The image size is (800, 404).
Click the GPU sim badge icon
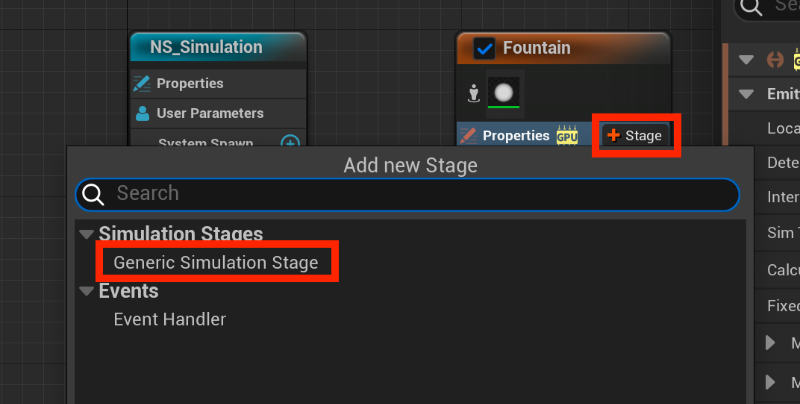567,136
